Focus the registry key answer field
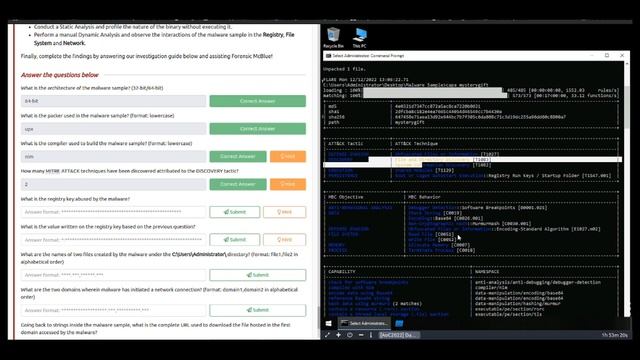The image size is (640, 360). 113,212
